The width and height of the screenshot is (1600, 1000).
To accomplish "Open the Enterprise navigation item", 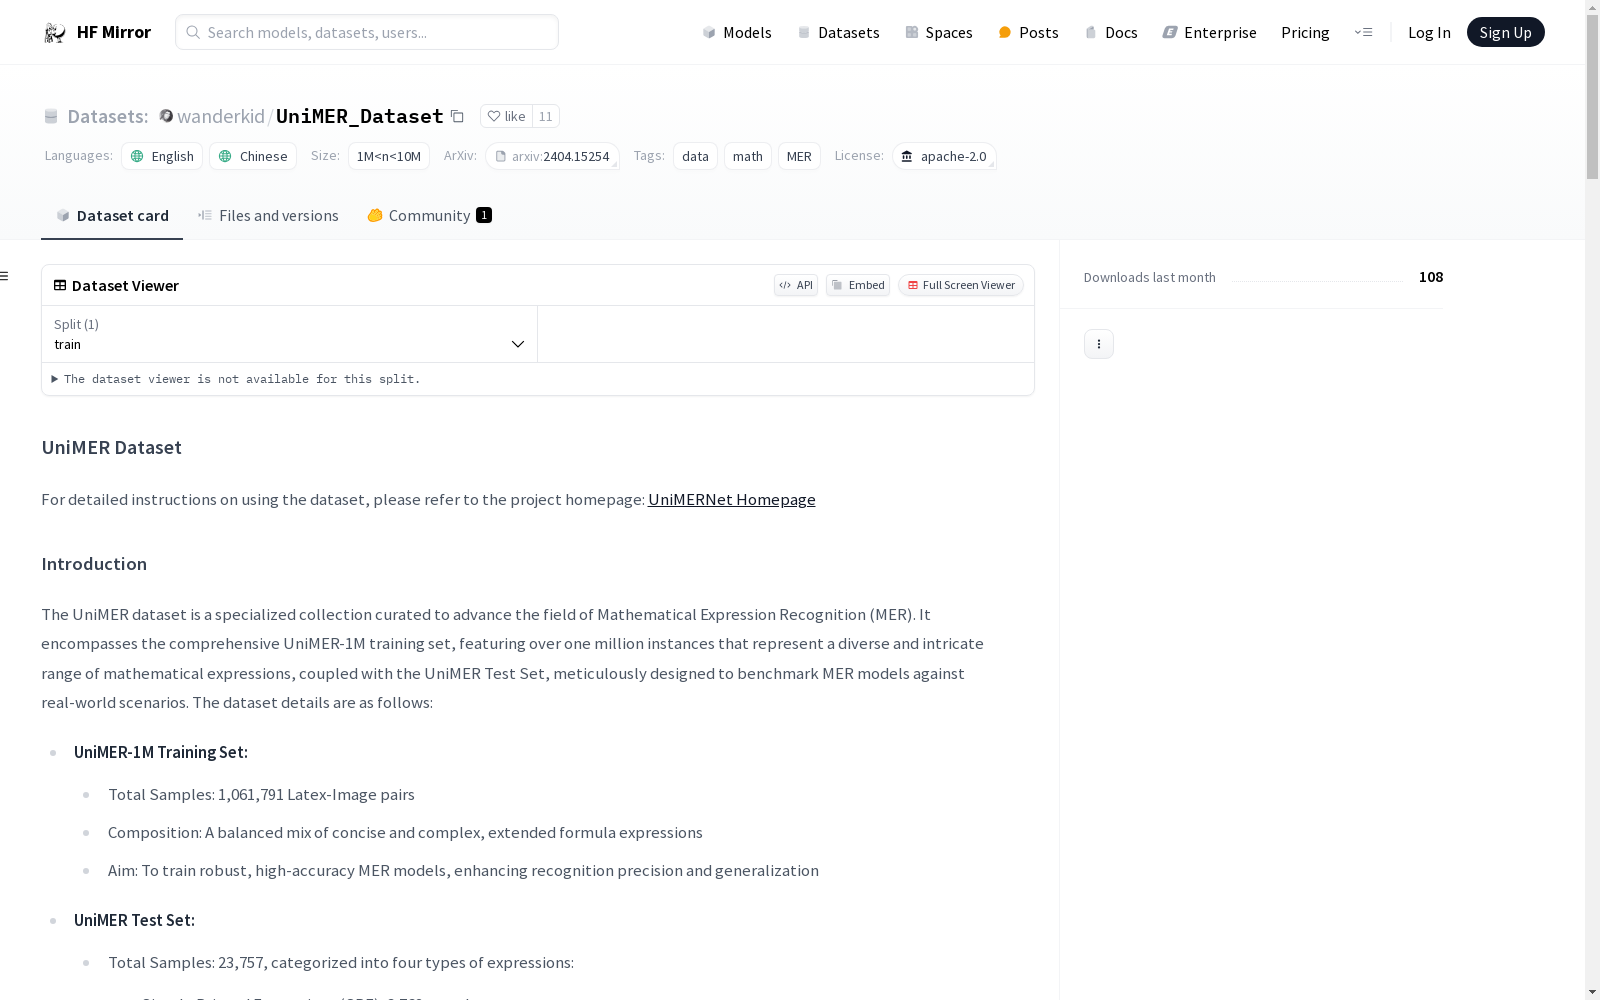I will (x=1209, y=33).
